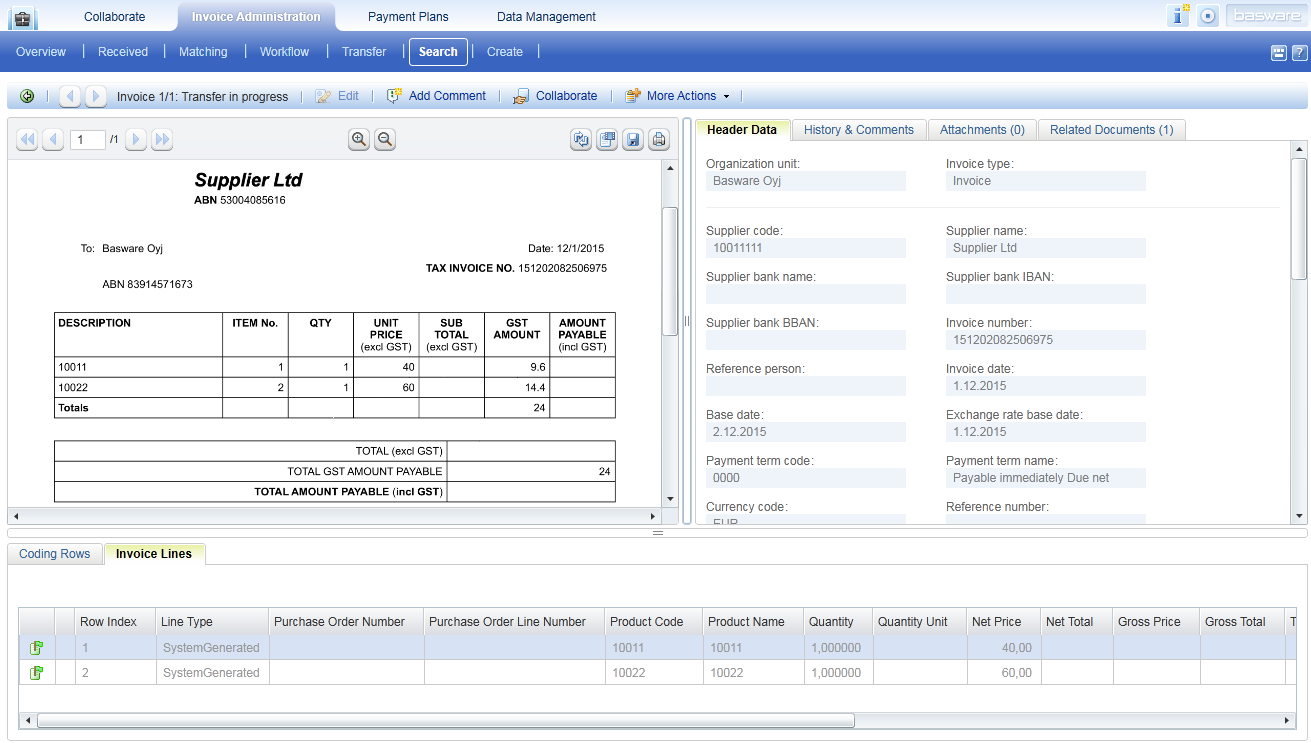Viewport: 1311px width, 743px height.
Task: Open the More Actions dropdown
Action: pos(678,96)
